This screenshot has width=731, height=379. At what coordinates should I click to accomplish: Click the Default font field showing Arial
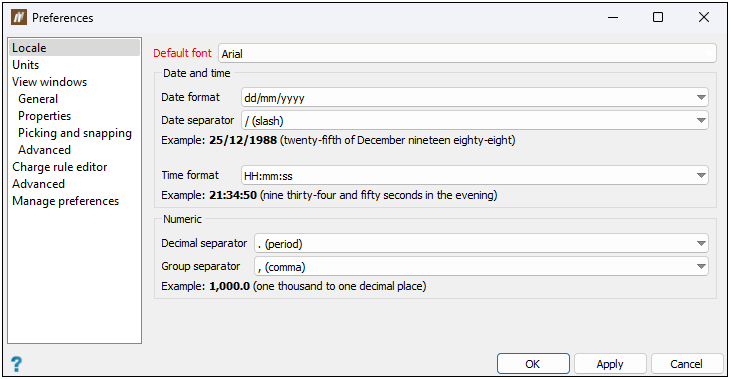click(x=467, y=54)
